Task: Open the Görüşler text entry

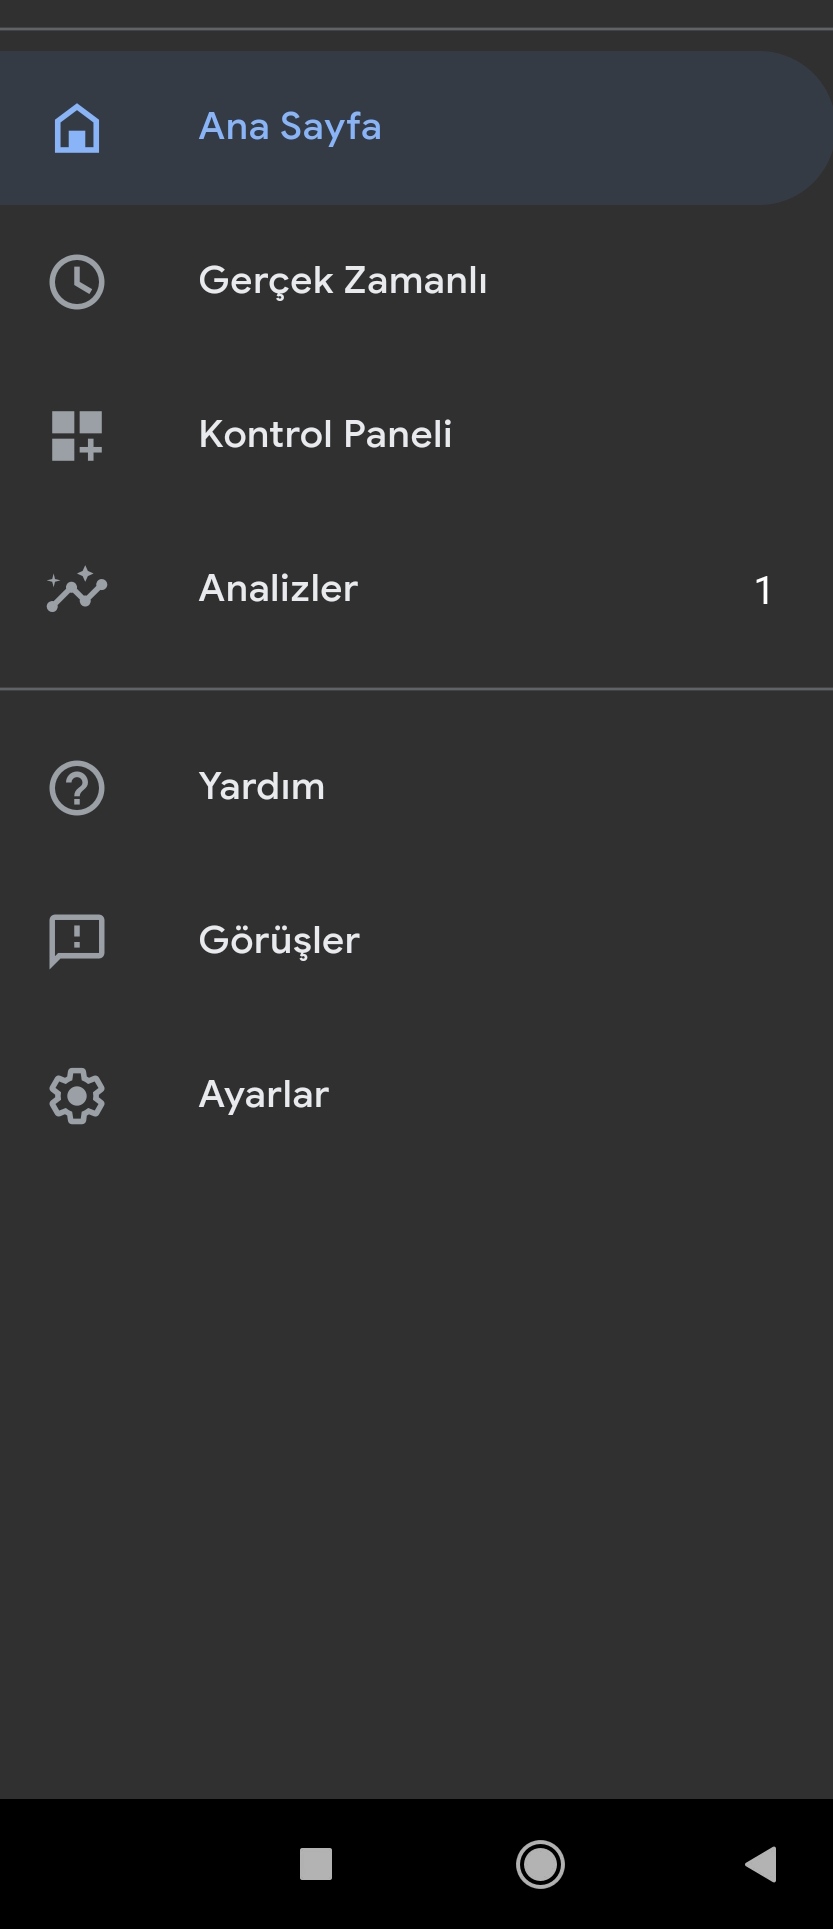Action: click(x=279, y=941)
